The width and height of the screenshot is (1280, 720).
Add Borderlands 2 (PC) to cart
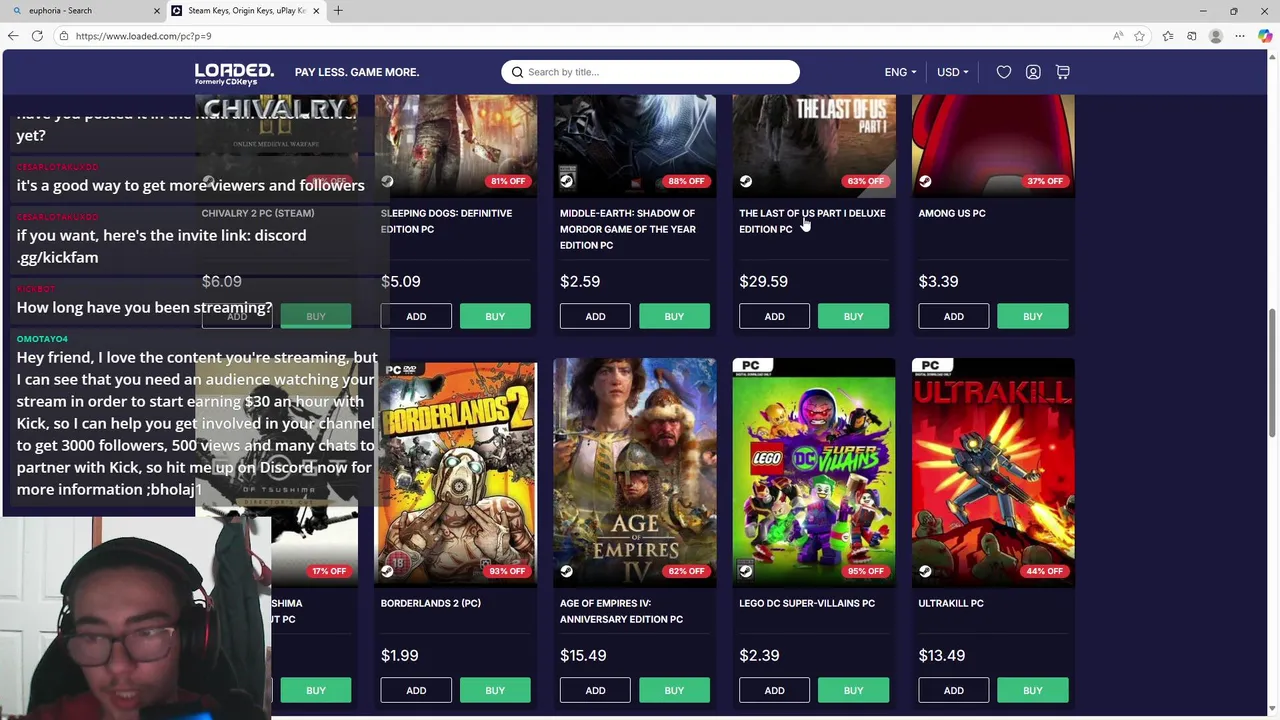(x=416, y=690)
